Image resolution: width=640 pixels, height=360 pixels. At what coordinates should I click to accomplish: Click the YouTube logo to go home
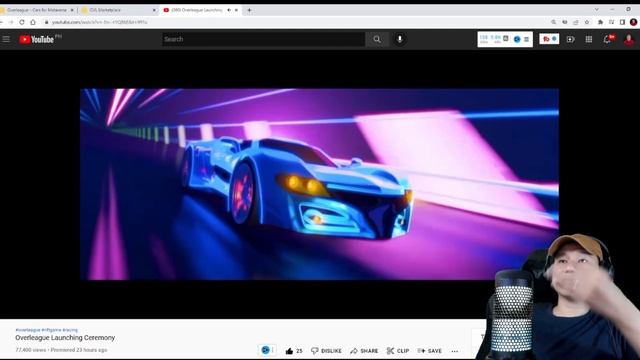pyautogui.click(x=37, y=39)
